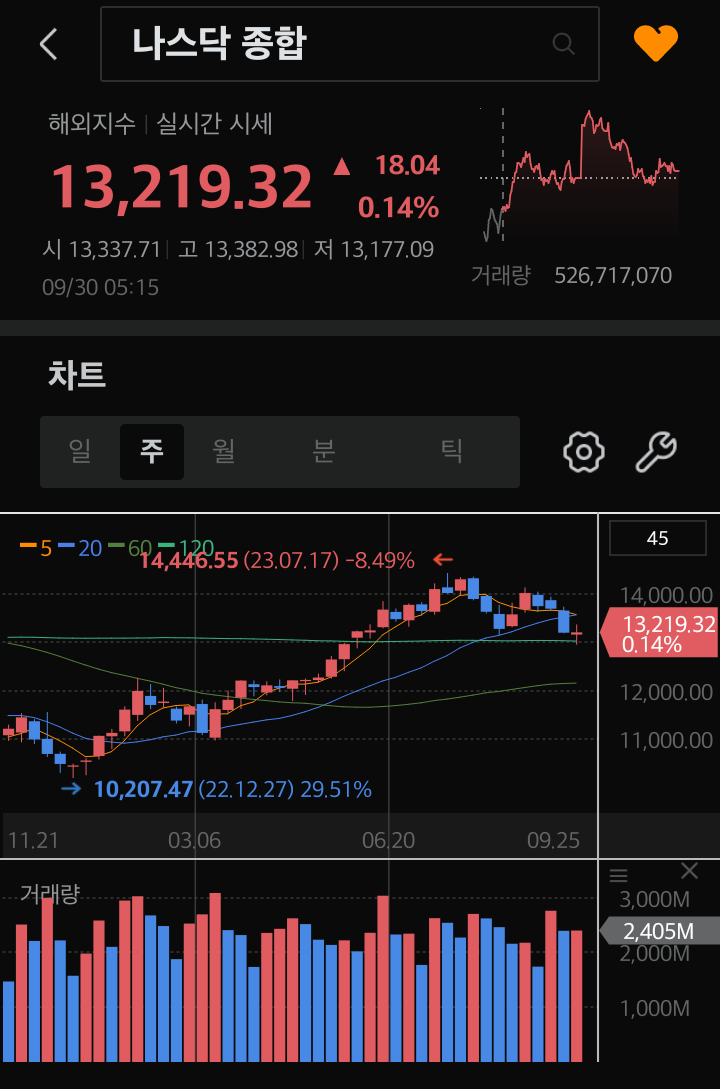Close the volume panel with X
This screenshot has width=720, height=1089.
[x=689, y=871]
